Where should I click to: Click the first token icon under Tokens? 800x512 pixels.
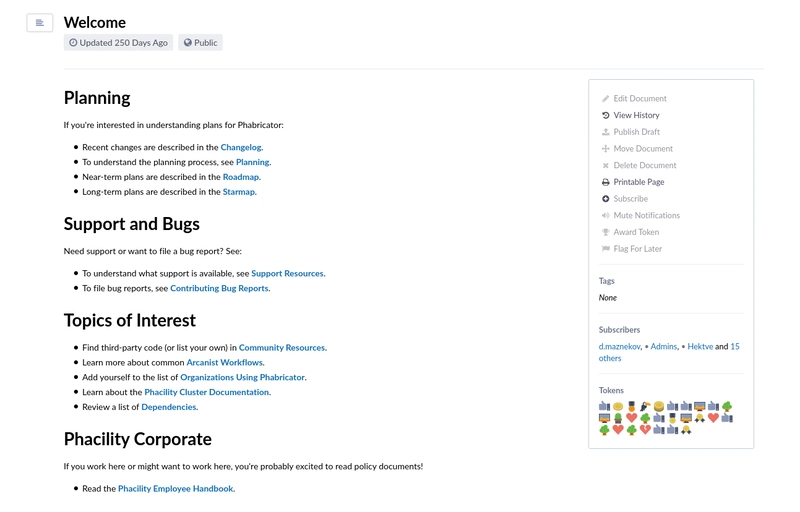605,406
